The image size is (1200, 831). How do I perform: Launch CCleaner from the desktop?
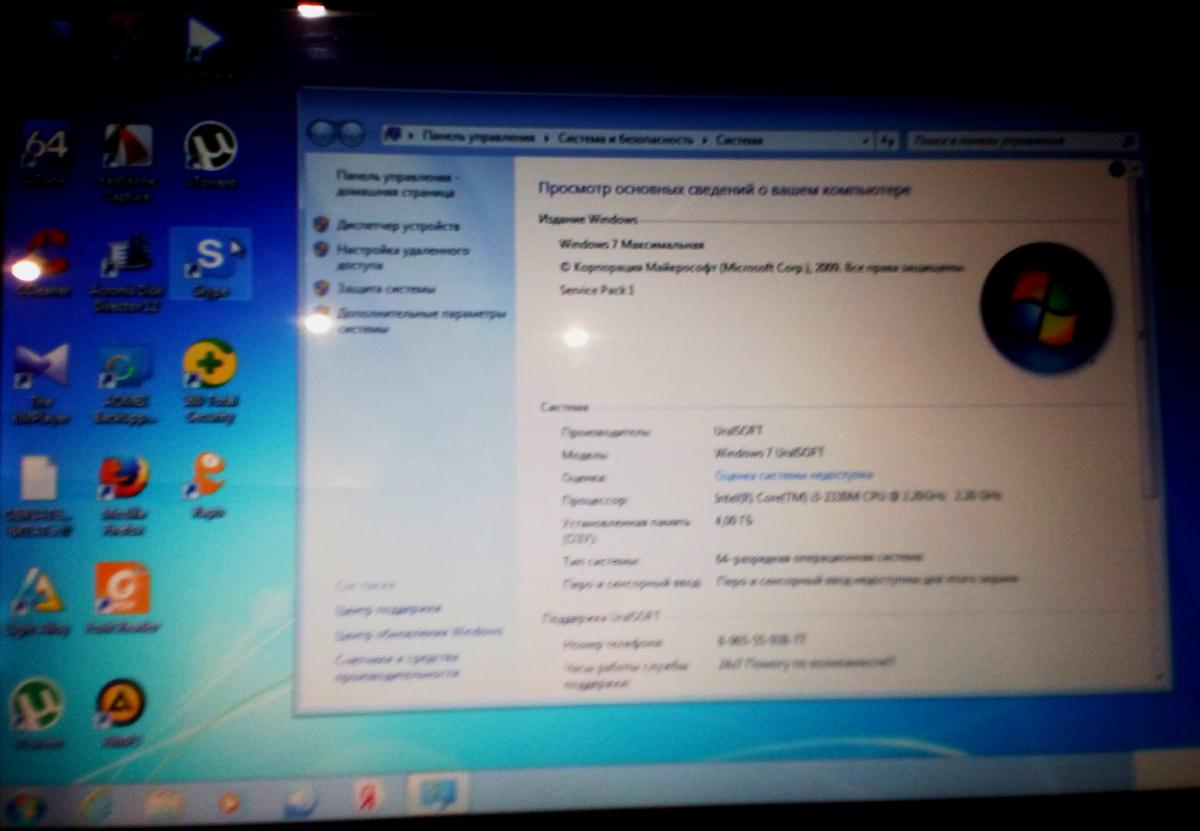[42, 262]
